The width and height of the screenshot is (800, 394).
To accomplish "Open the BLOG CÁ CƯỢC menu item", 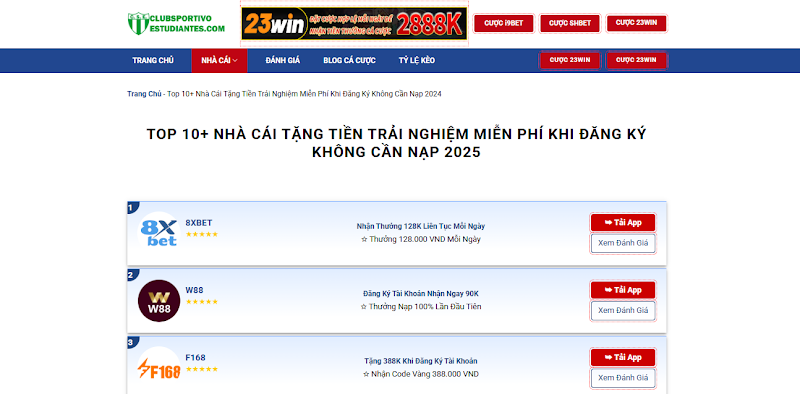I will pyautogui.click(x=349, y=60).
